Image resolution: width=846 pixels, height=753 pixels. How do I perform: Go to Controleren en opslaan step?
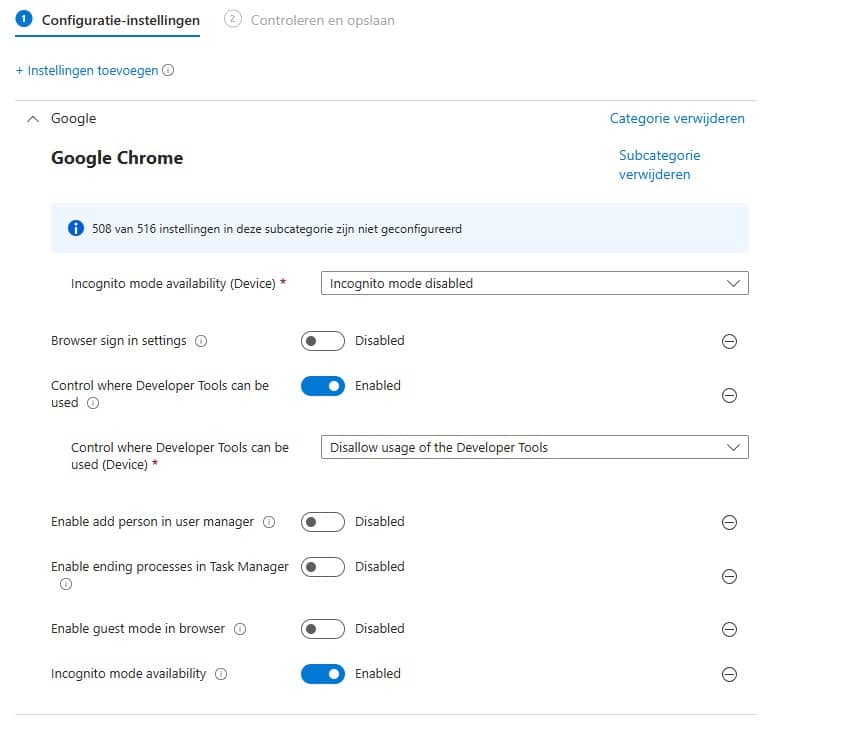[321, 20]
